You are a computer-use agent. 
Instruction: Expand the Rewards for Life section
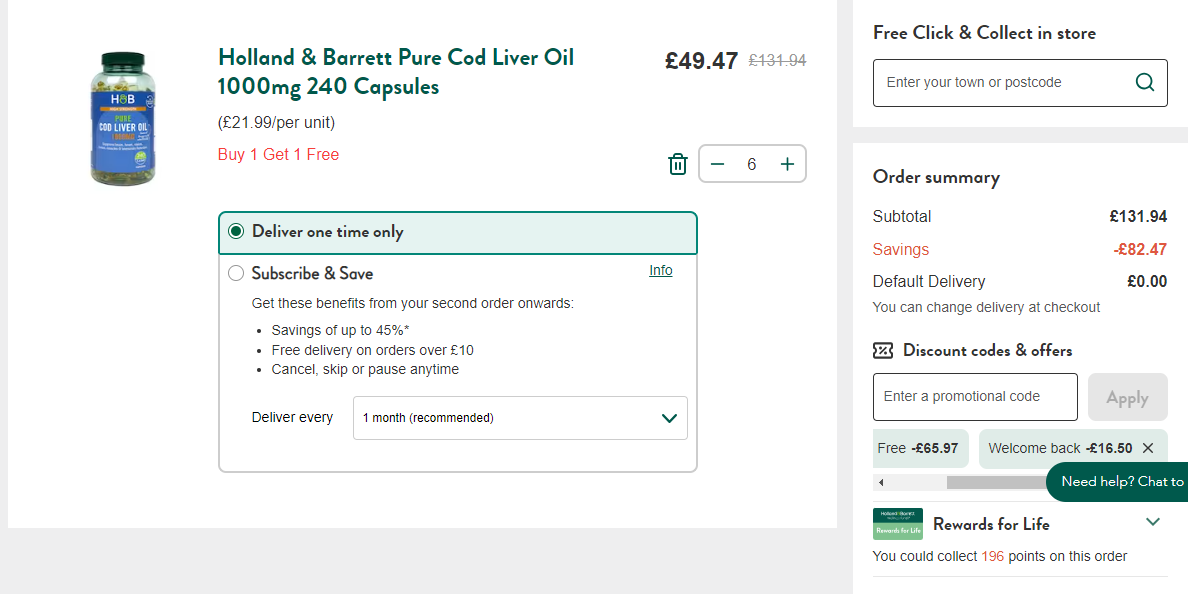(1153, 522)
